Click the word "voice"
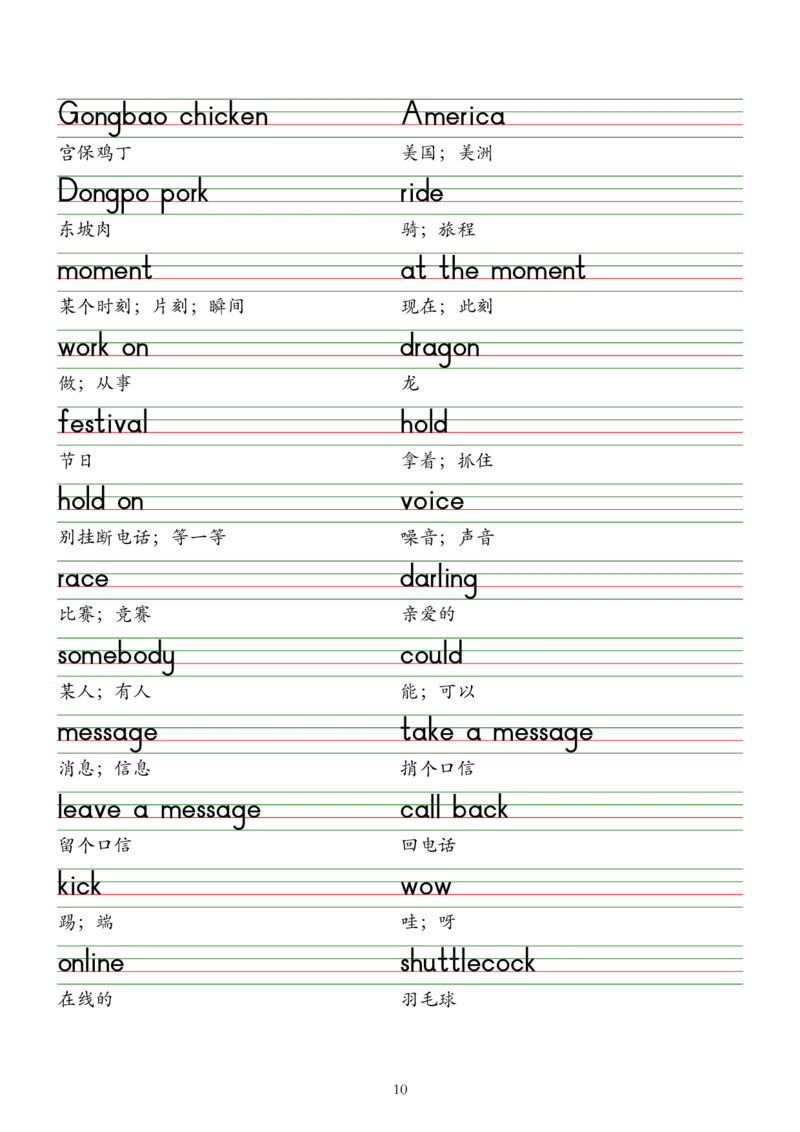 tap(431, 501)
